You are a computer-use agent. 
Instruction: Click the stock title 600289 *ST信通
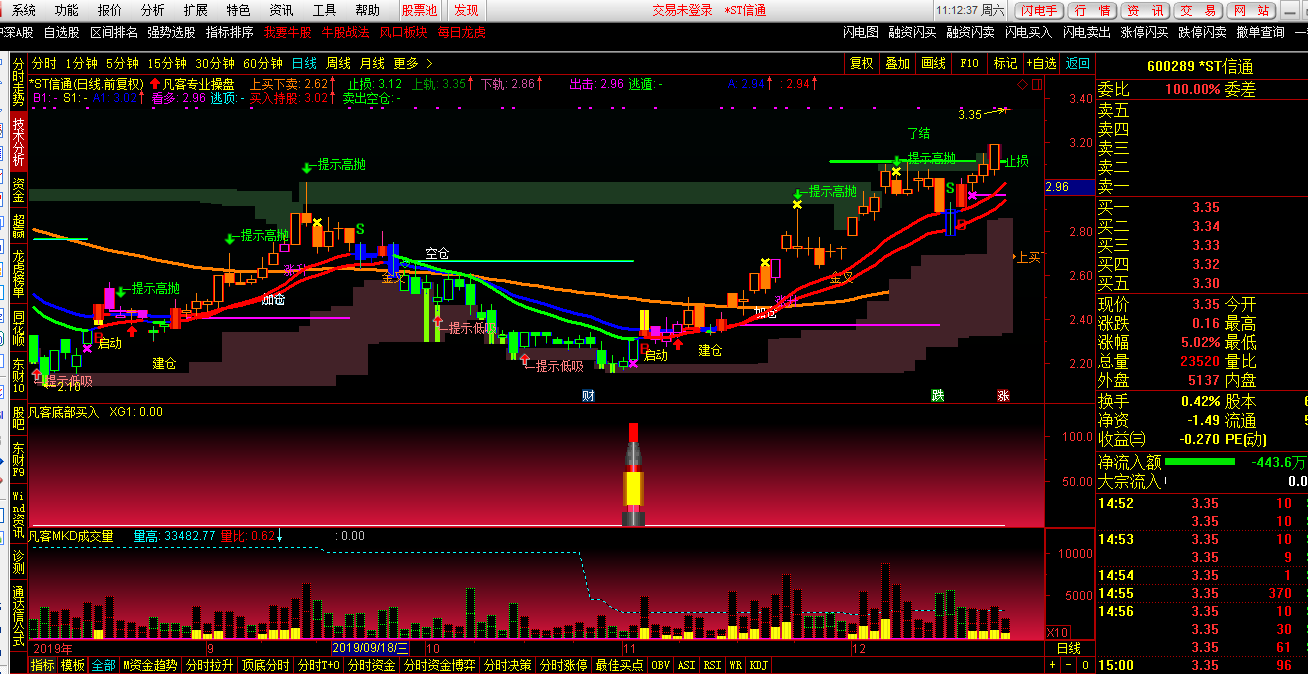pos(1200,66)
